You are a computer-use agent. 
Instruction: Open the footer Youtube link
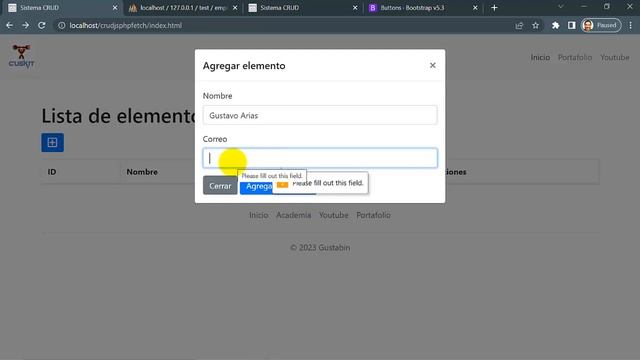pos(333,215)
